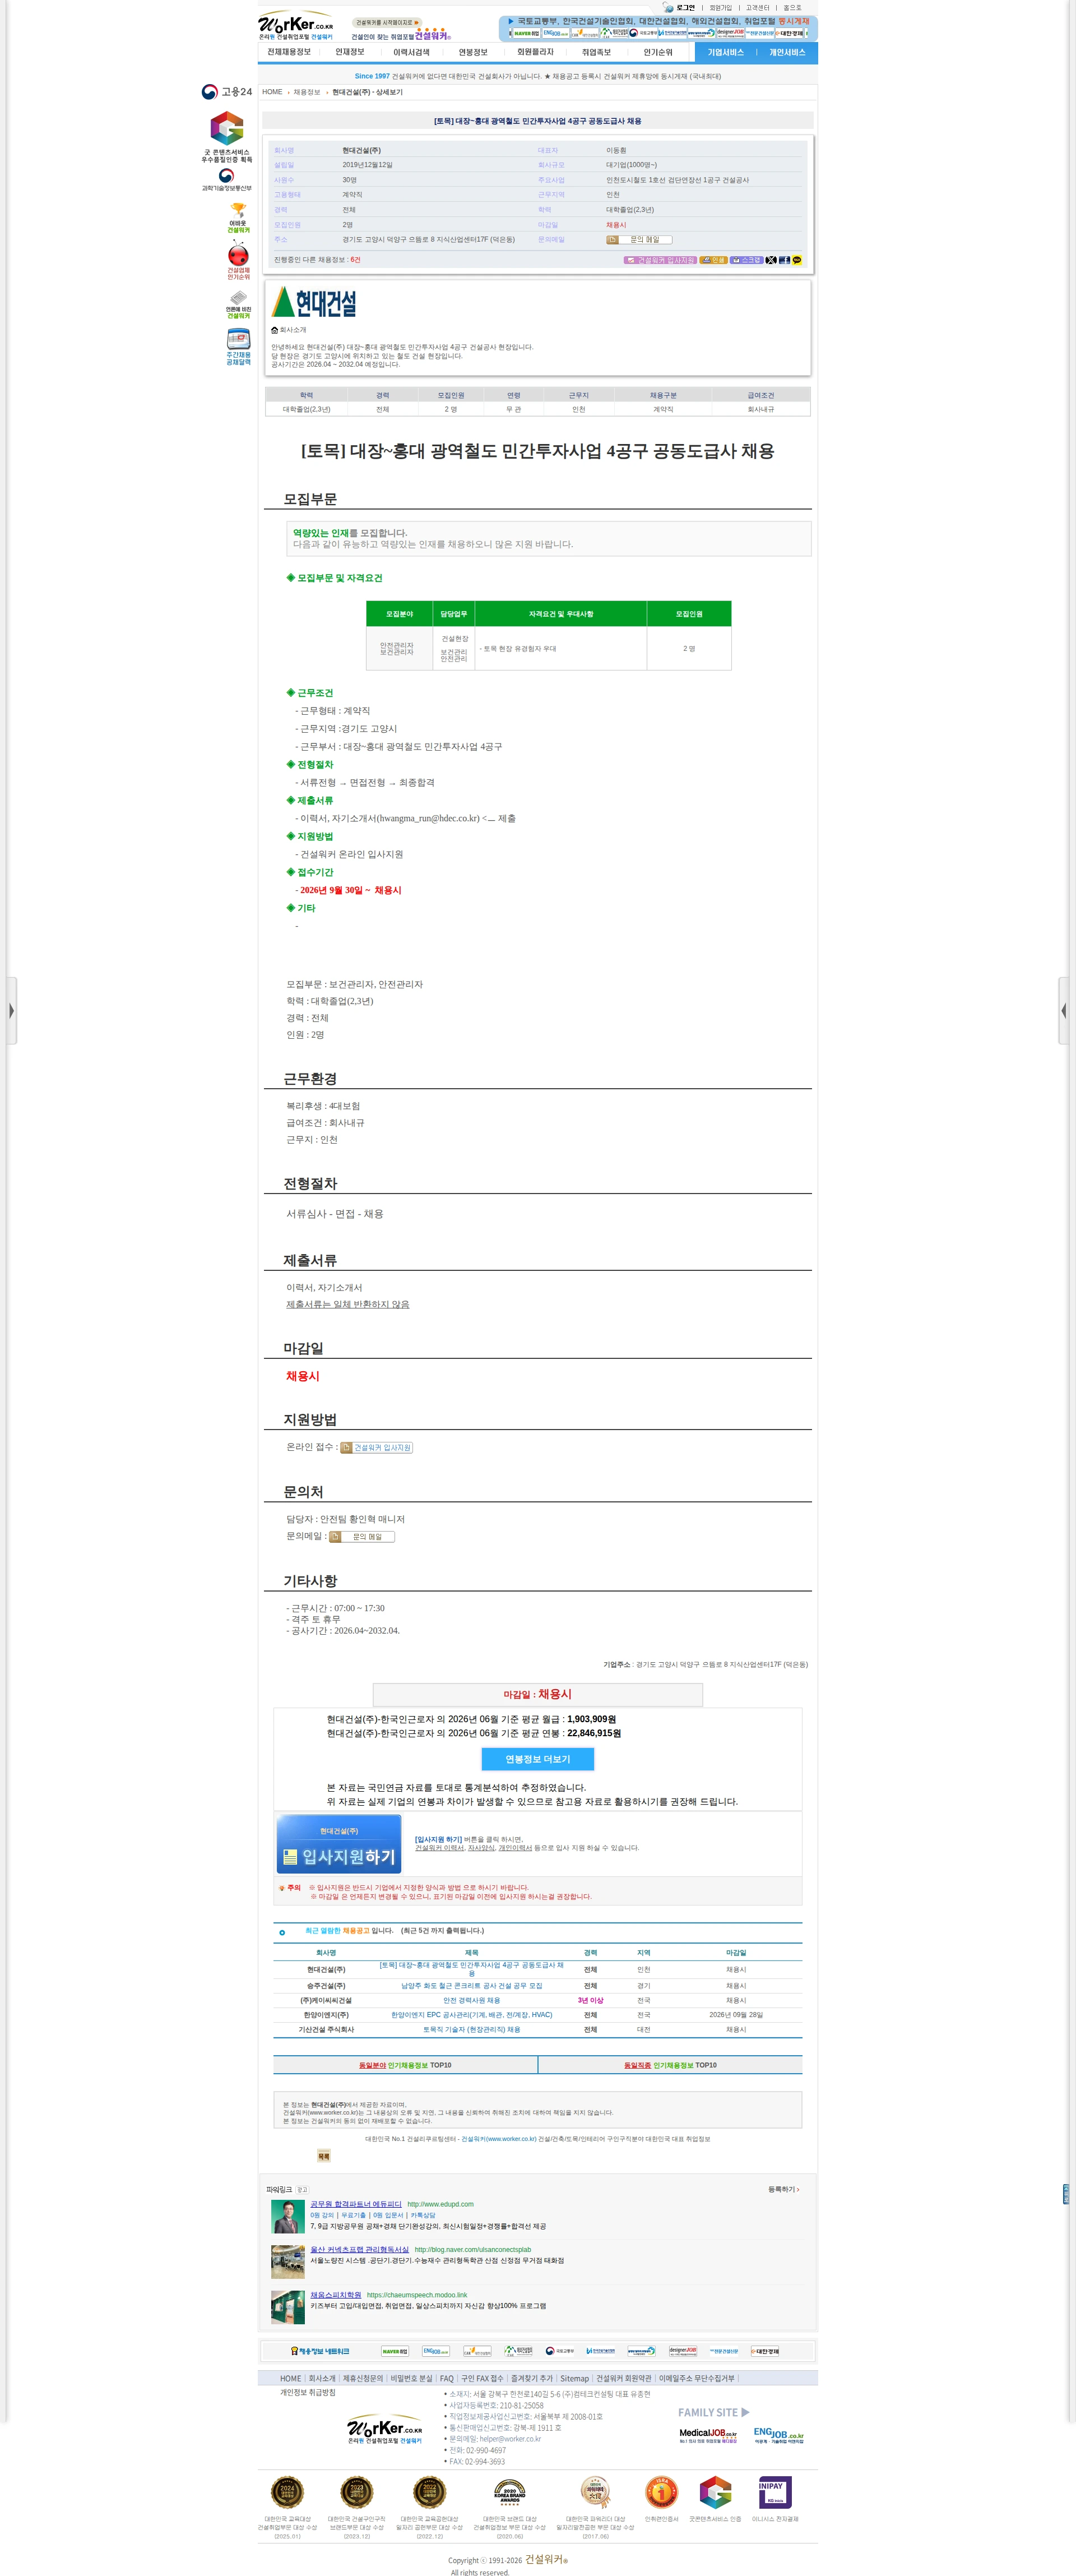Open 승주건설 남양주 화도 job listing
The height and width of the screenshot is (2576, 1076).
tap(472, 1986)
